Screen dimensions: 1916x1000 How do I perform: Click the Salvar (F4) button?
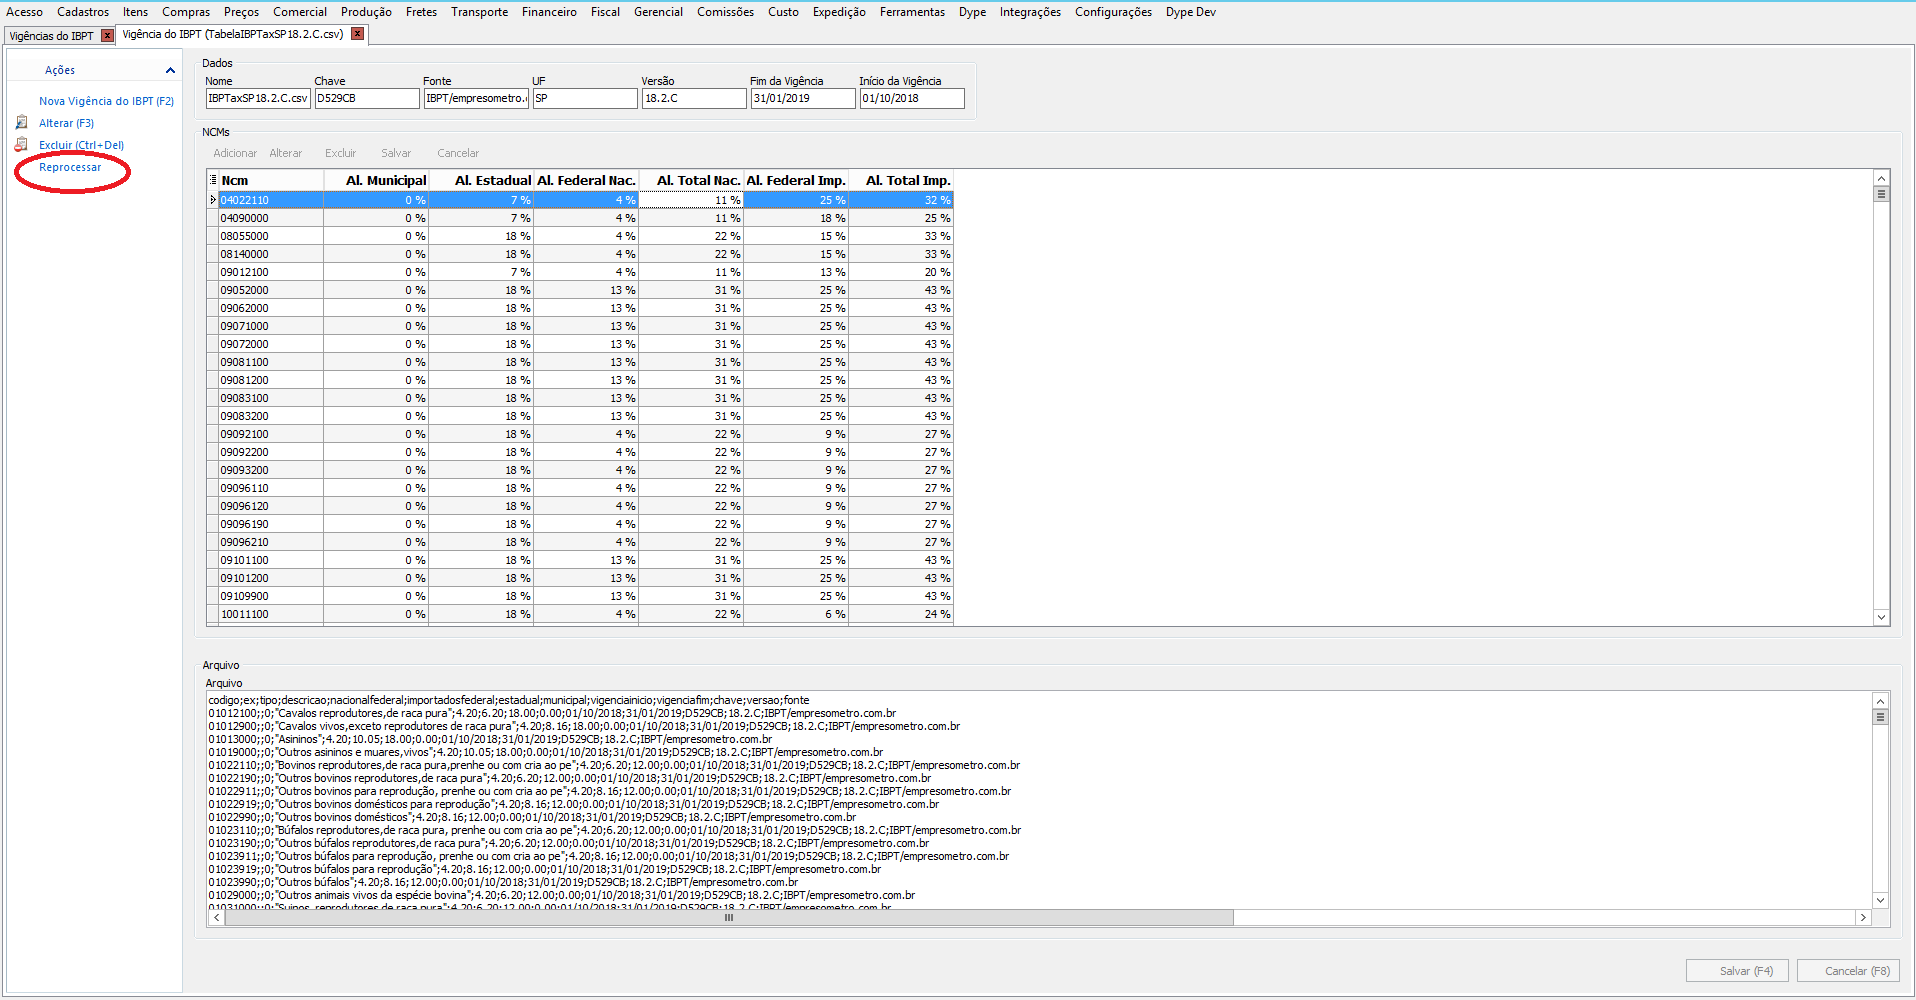point(1739,971)
